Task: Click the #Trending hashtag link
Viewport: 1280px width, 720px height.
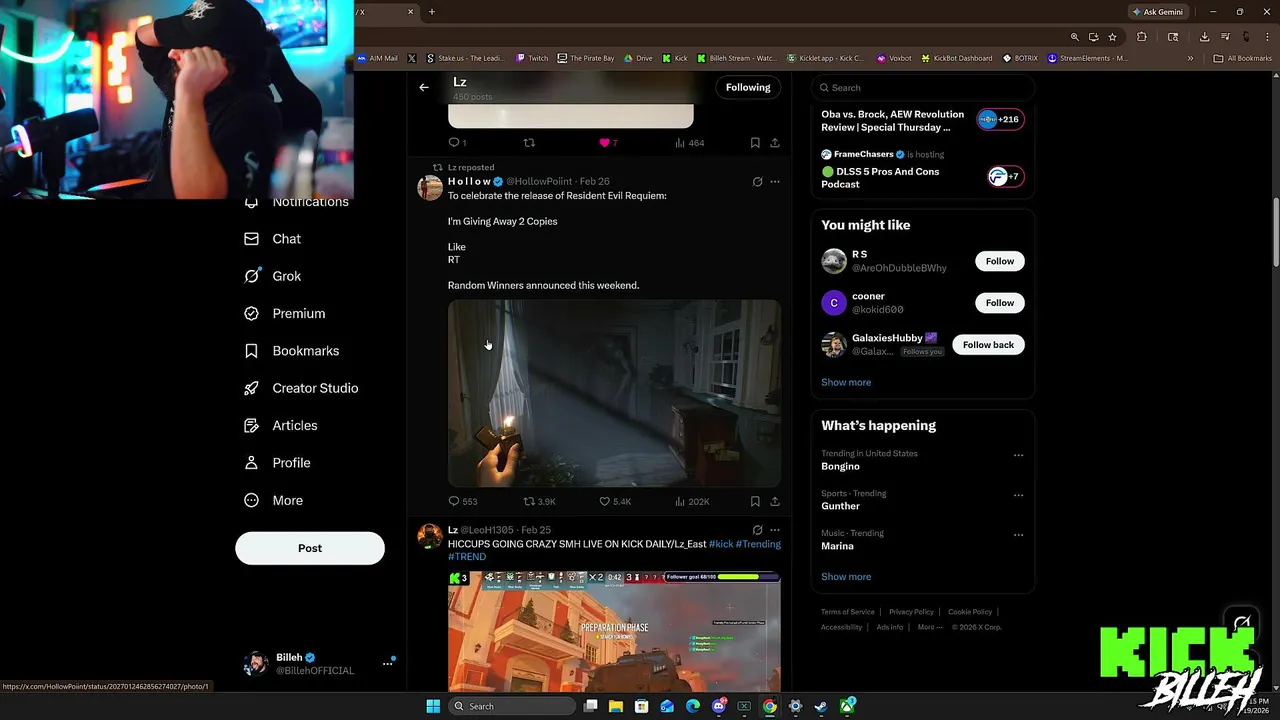Action: (758, 544)
